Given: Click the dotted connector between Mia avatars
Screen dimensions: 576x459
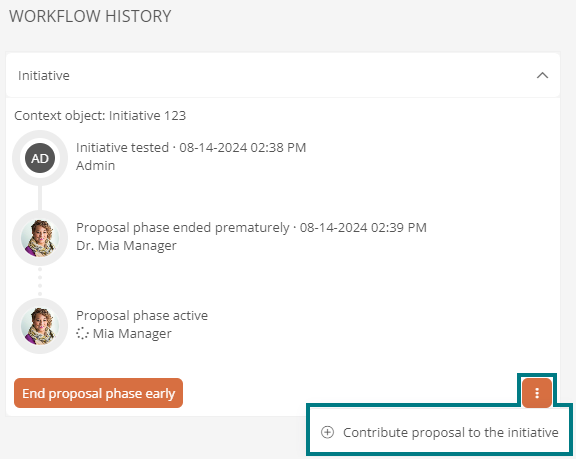Looking at the screenshot, I should tap(40, 282).
